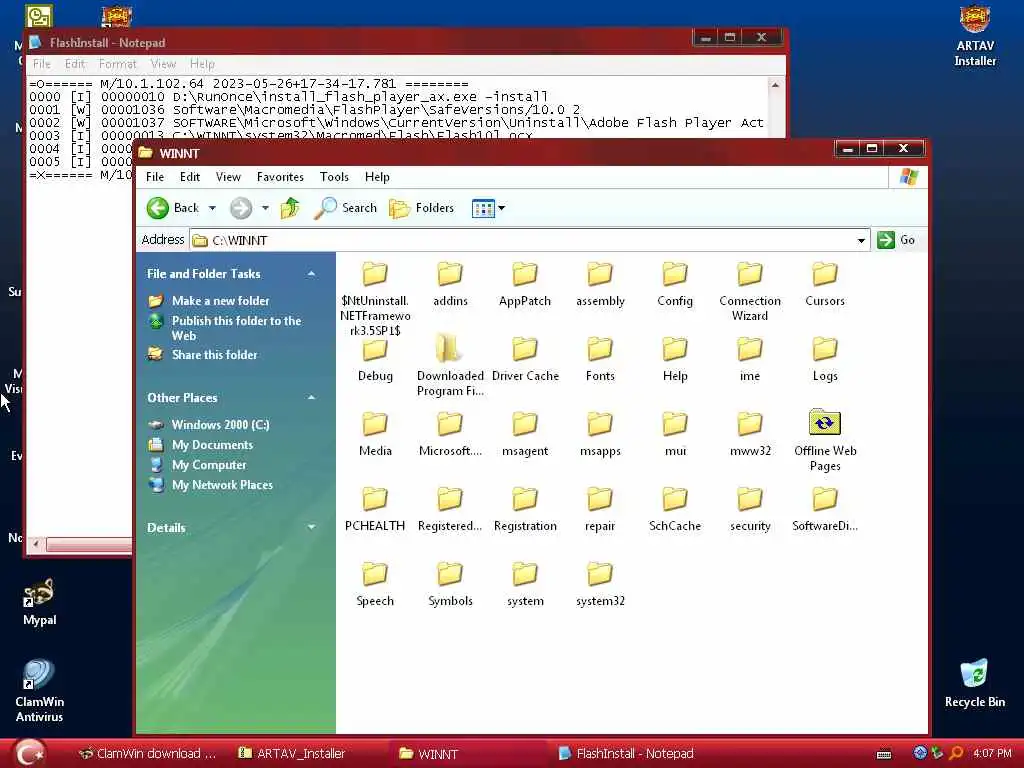Image resolution: width=1024 pixels, height=768 pixels.
Task: Toggle the Folders pane button
Action: point(421,208)
